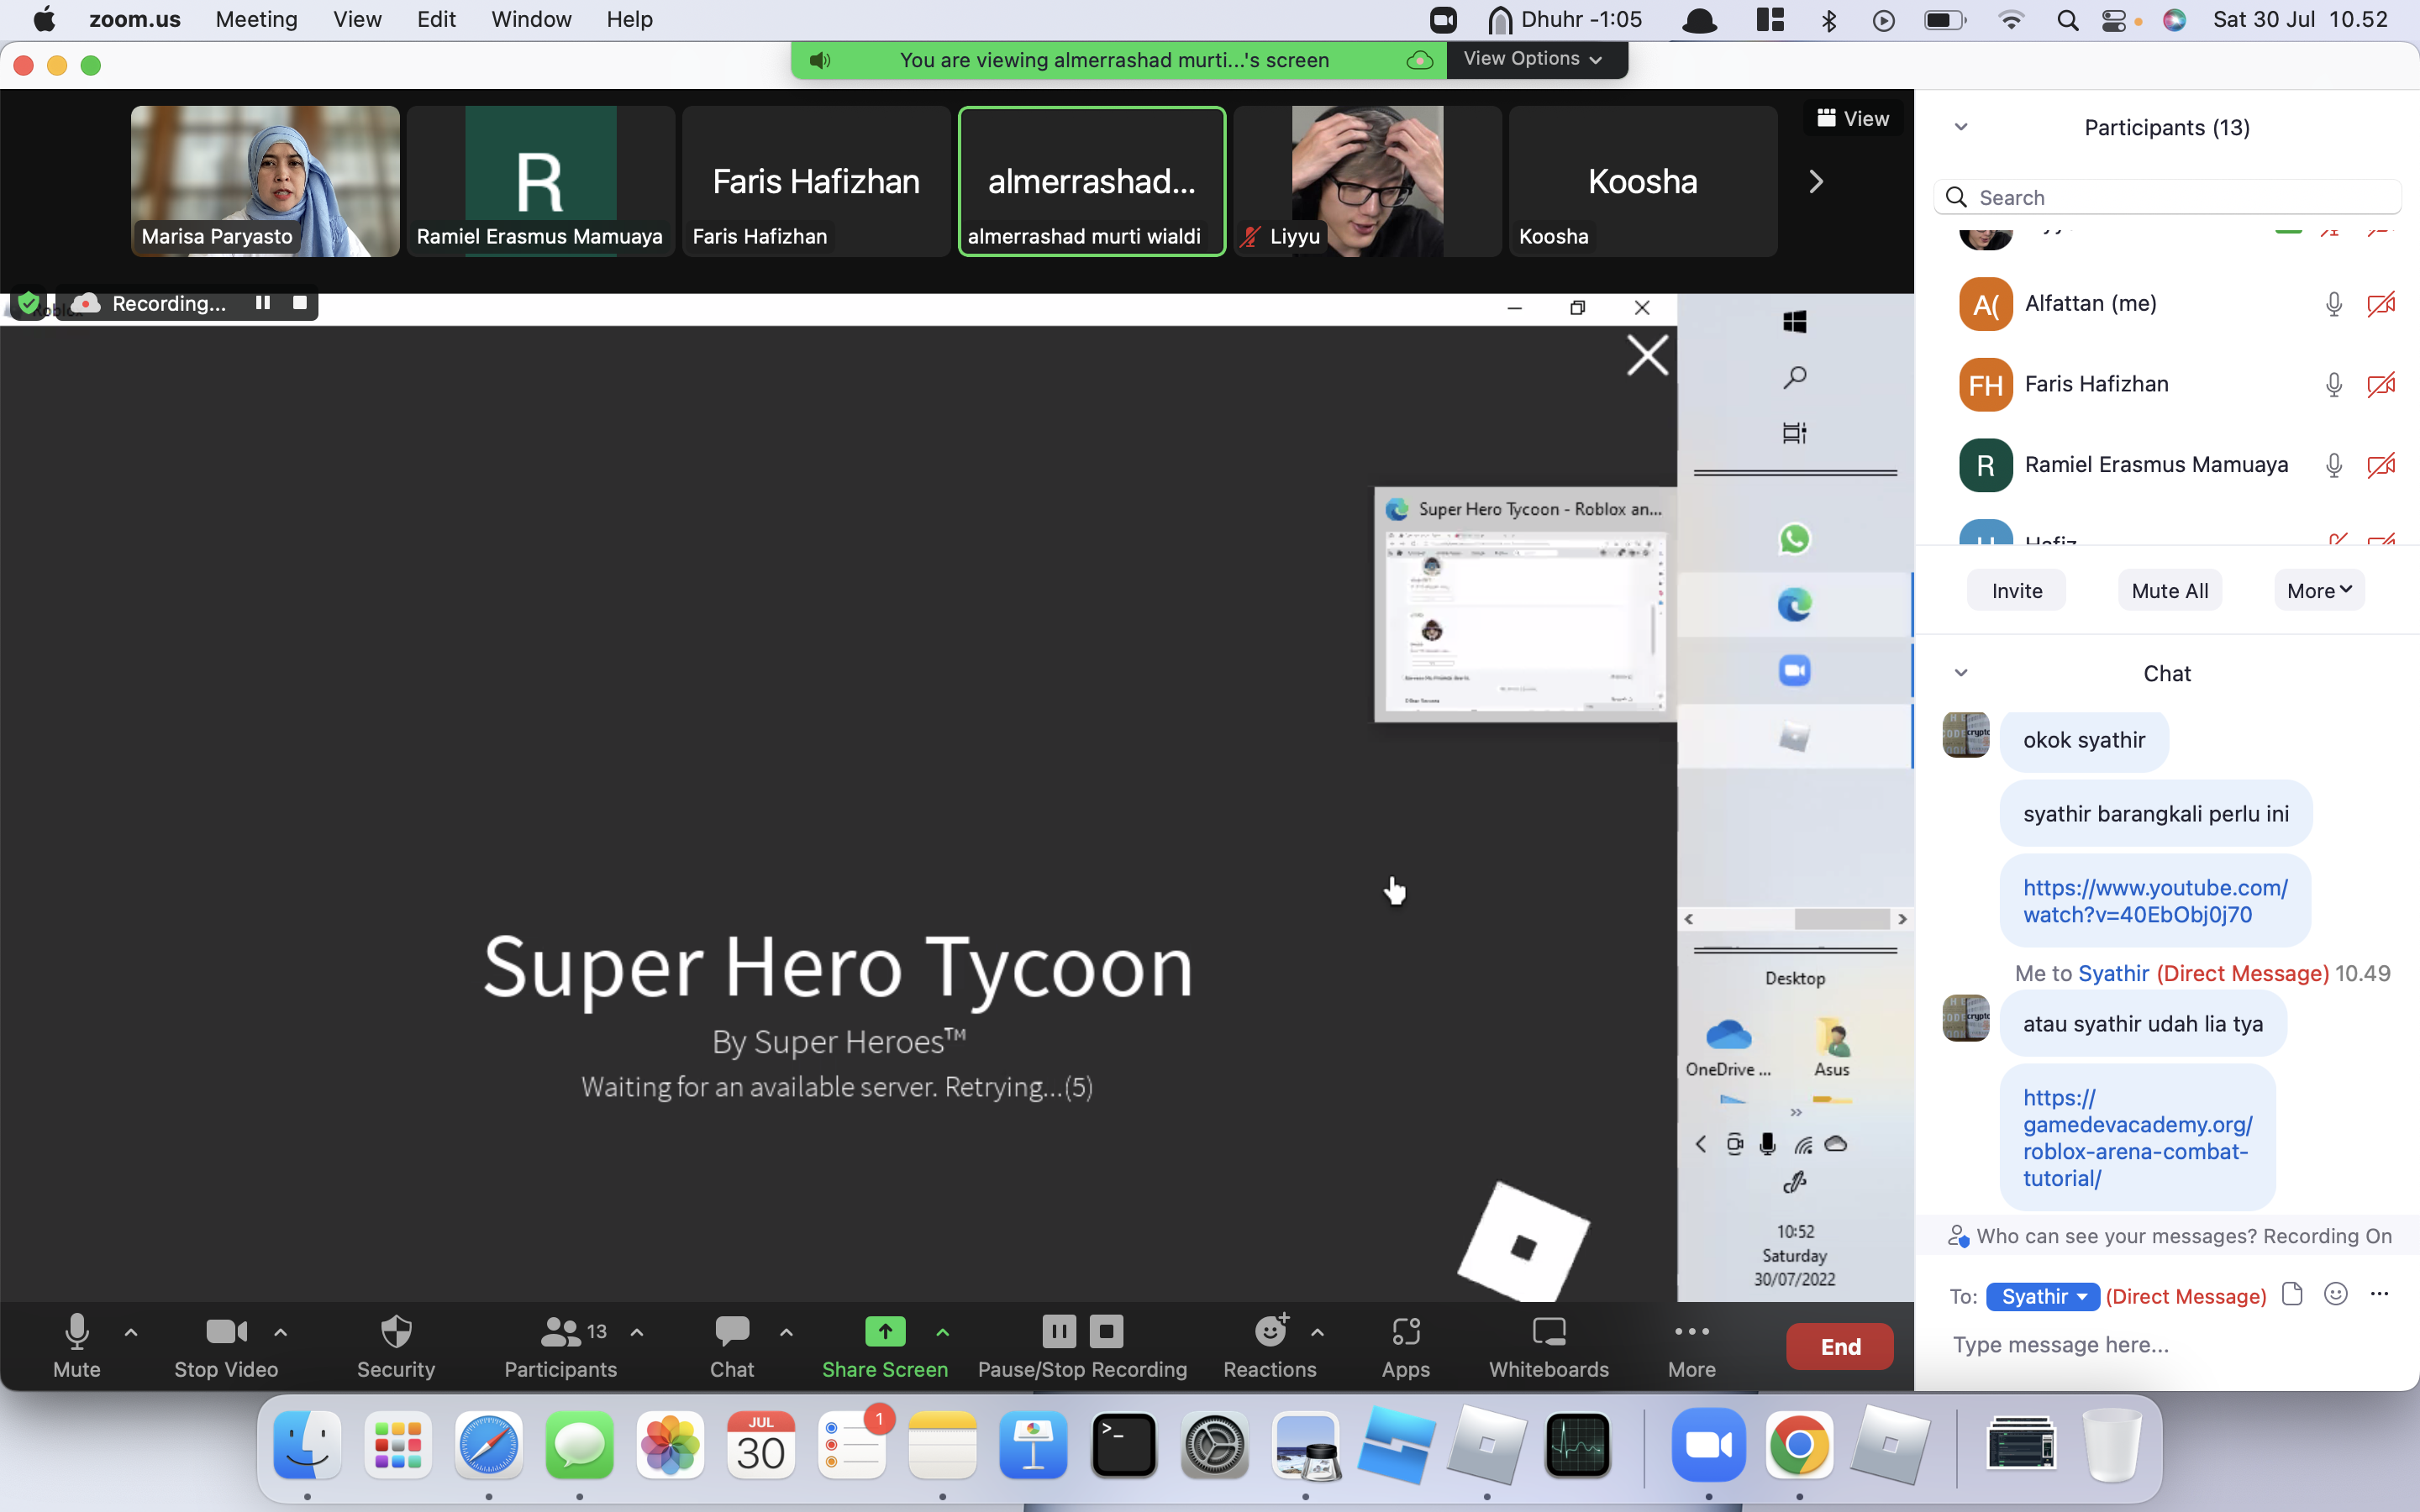The image size is (2420, 1512).
Task: Open the Meeting menu item
Action: [x=256, y=19]
